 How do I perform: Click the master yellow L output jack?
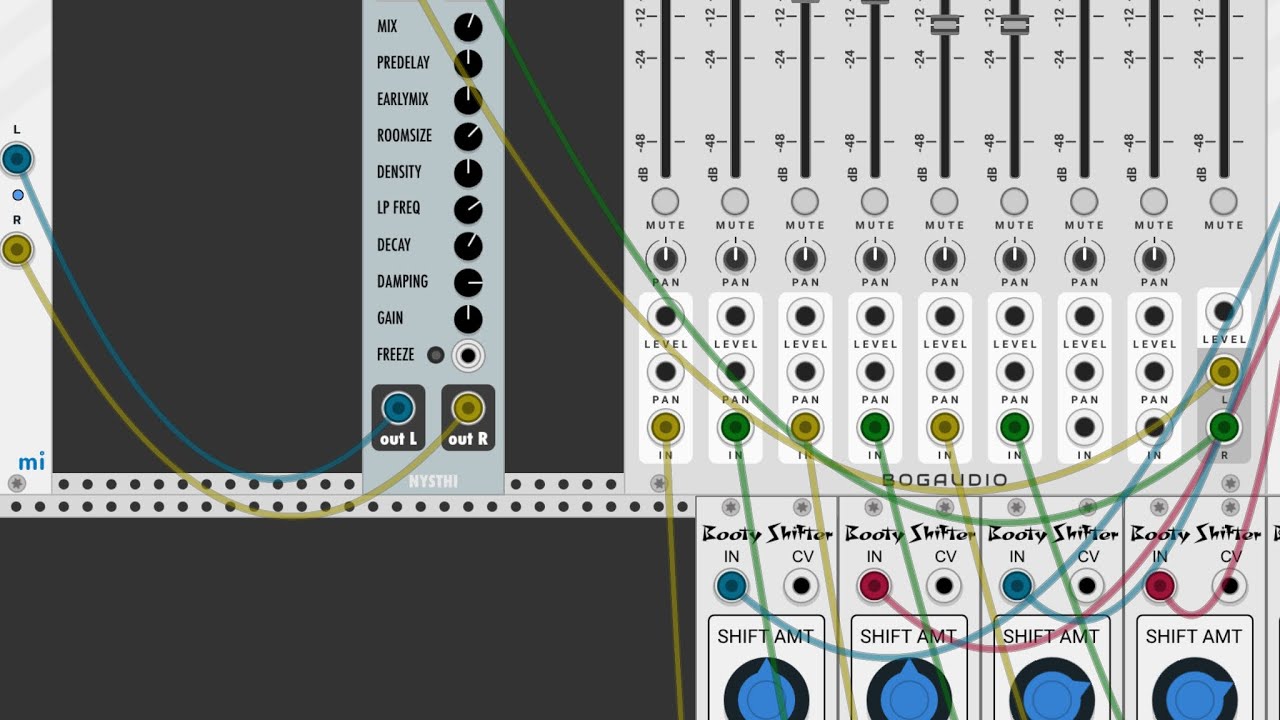point(1224,373)
